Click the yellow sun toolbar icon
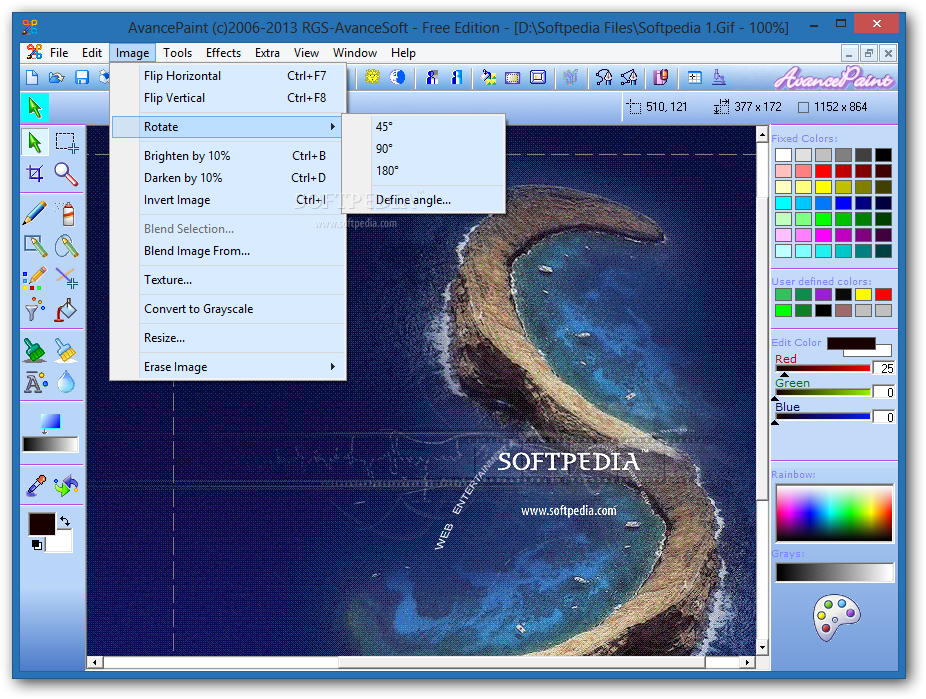 (372, 77)
